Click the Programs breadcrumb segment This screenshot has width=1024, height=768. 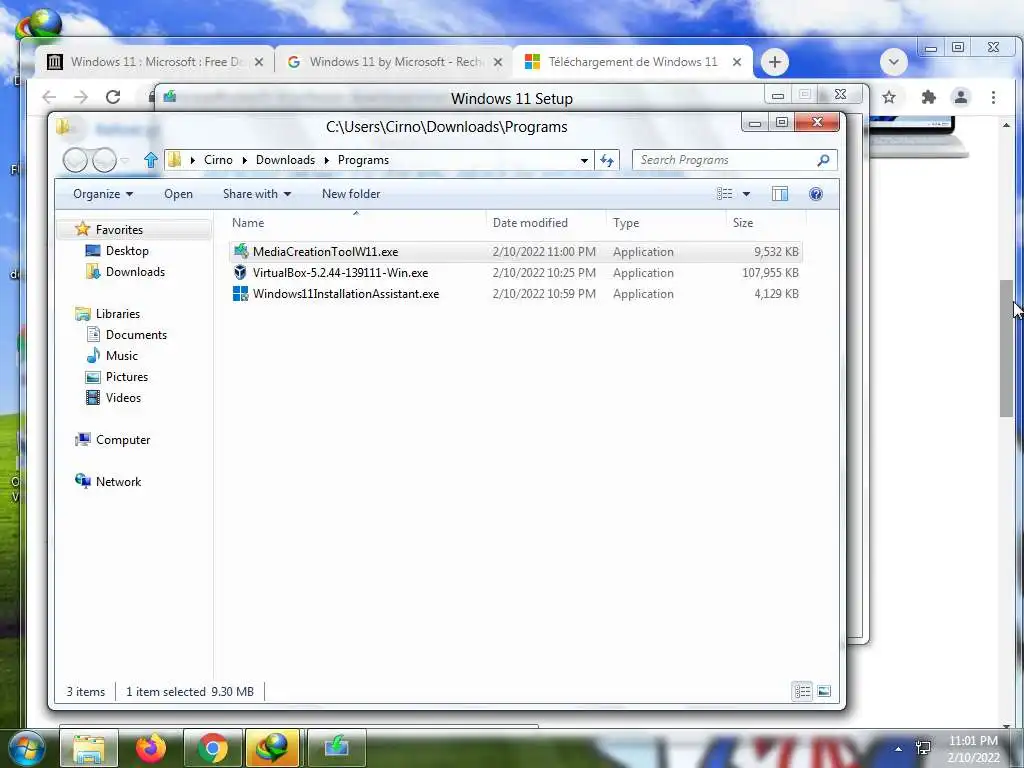click(x=363, y=160)
